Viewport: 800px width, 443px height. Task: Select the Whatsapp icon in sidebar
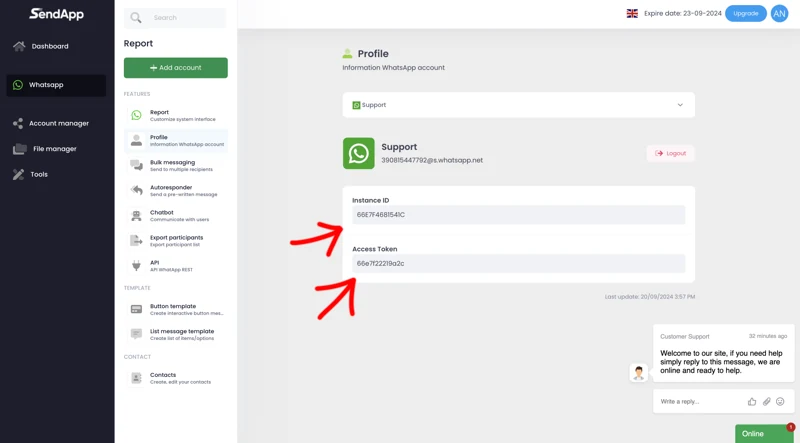[18, 85]
